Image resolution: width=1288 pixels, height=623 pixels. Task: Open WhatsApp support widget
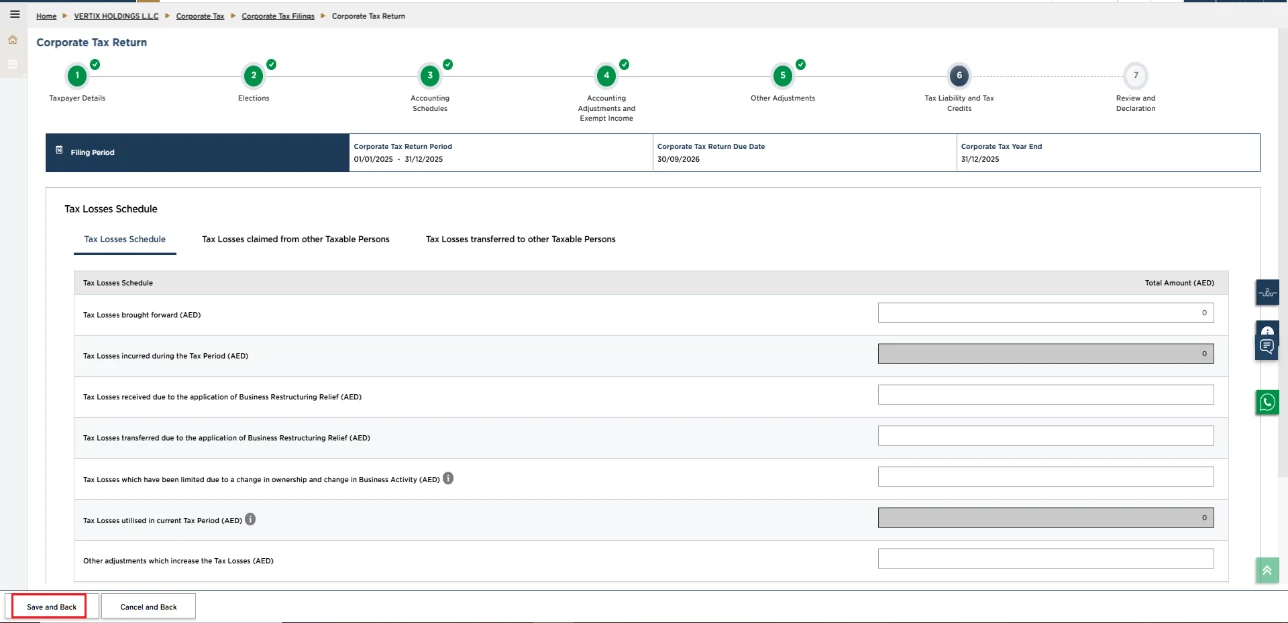(1267, 402)
